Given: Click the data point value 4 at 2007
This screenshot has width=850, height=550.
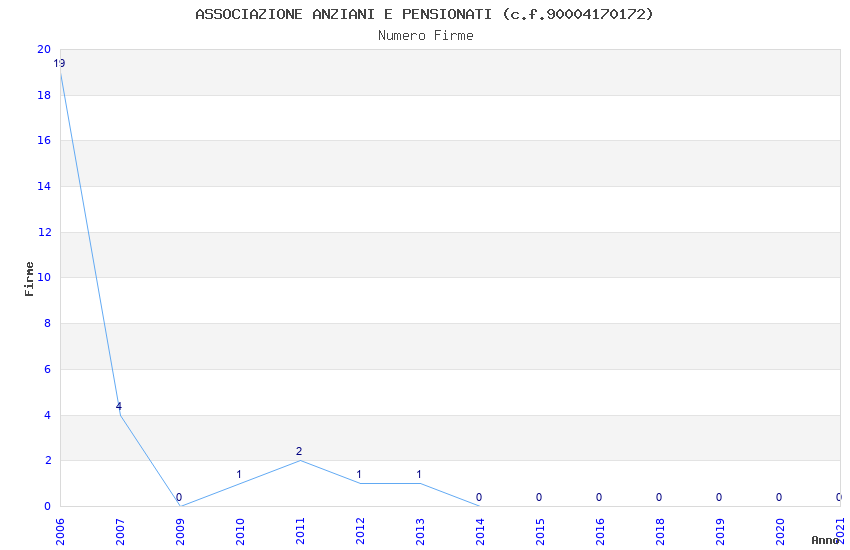Looking at the screenshot, I should click(119, 406).
